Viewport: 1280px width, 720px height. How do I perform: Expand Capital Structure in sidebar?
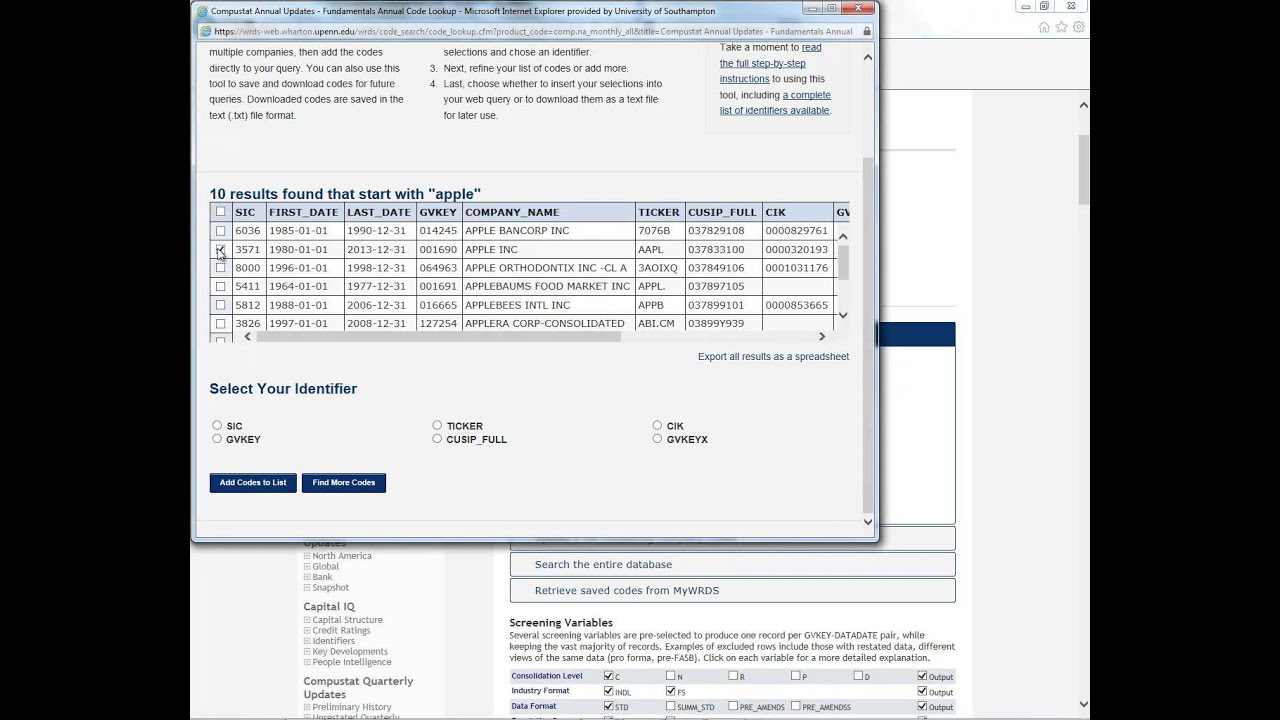pos(307,620)
